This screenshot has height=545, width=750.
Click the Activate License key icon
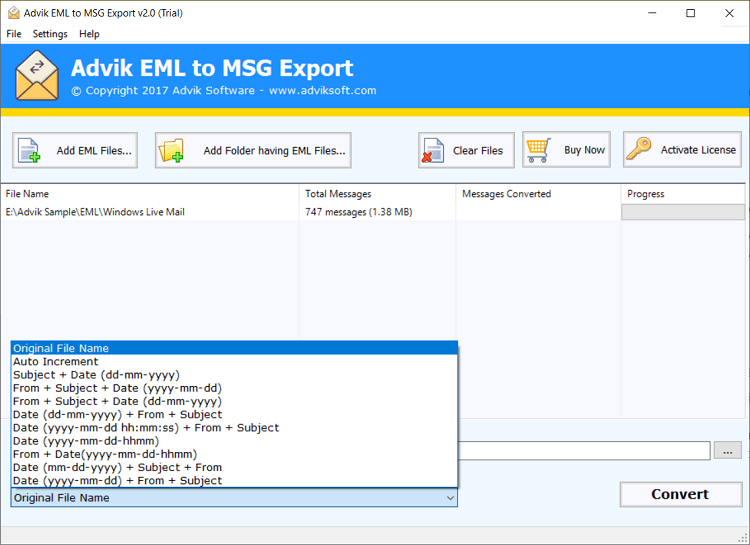coord(639,149)
